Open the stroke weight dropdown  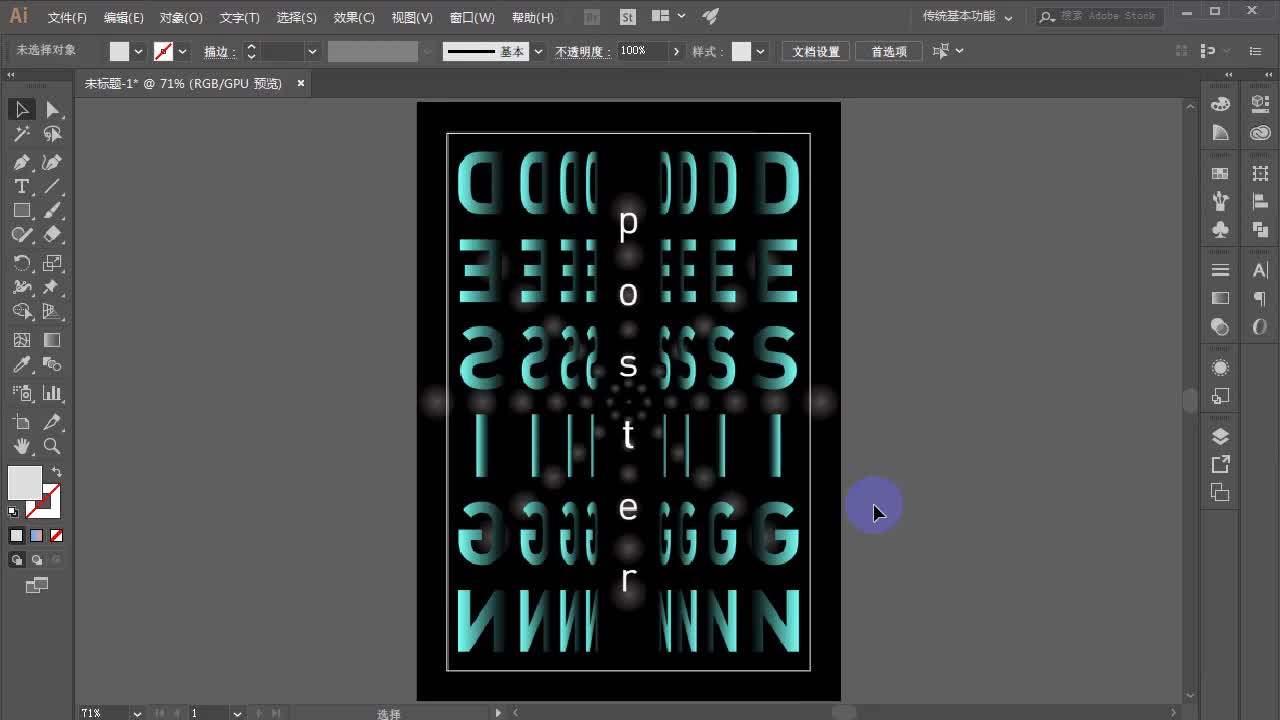click(x=312, y=51)
